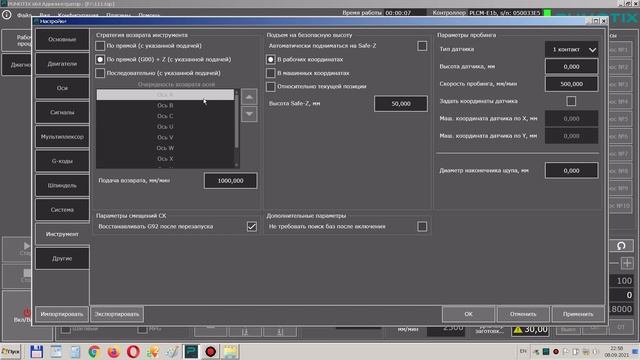This screenshot has width=640, height=360.
Task: Move selected axis up with arrow button
Action: tap(249, 97)
